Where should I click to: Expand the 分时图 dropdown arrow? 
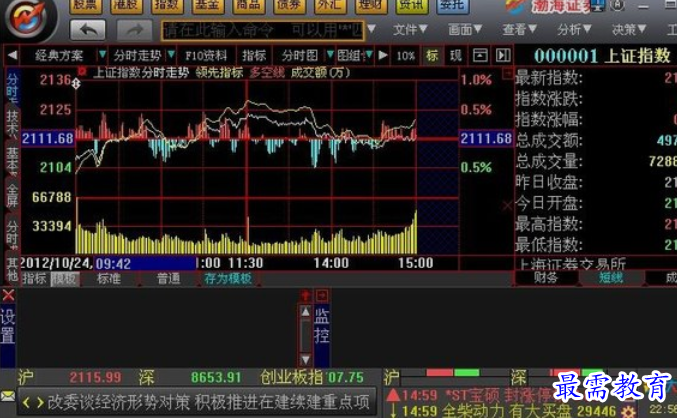[330, 54]
